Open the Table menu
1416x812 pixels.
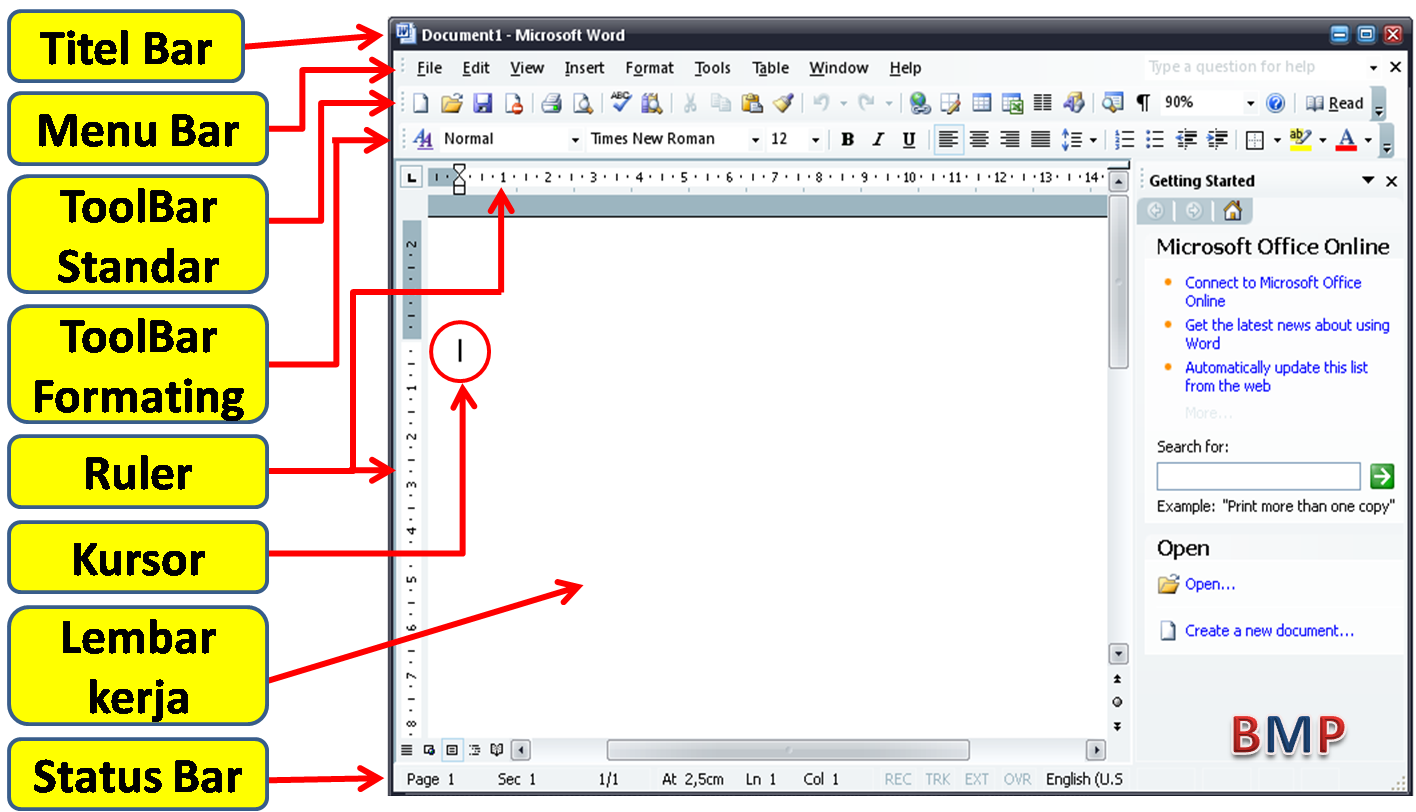[x=771, y=68]
